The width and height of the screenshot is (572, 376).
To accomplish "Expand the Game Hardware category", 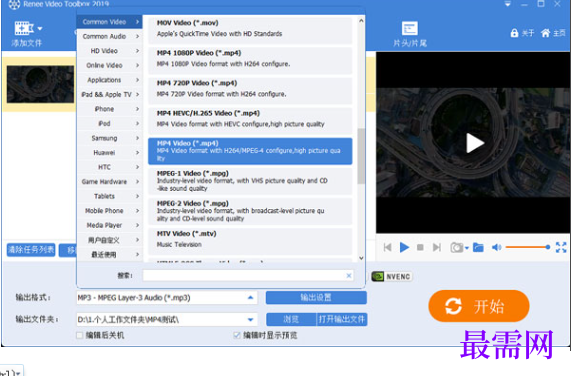I will 109,182.
